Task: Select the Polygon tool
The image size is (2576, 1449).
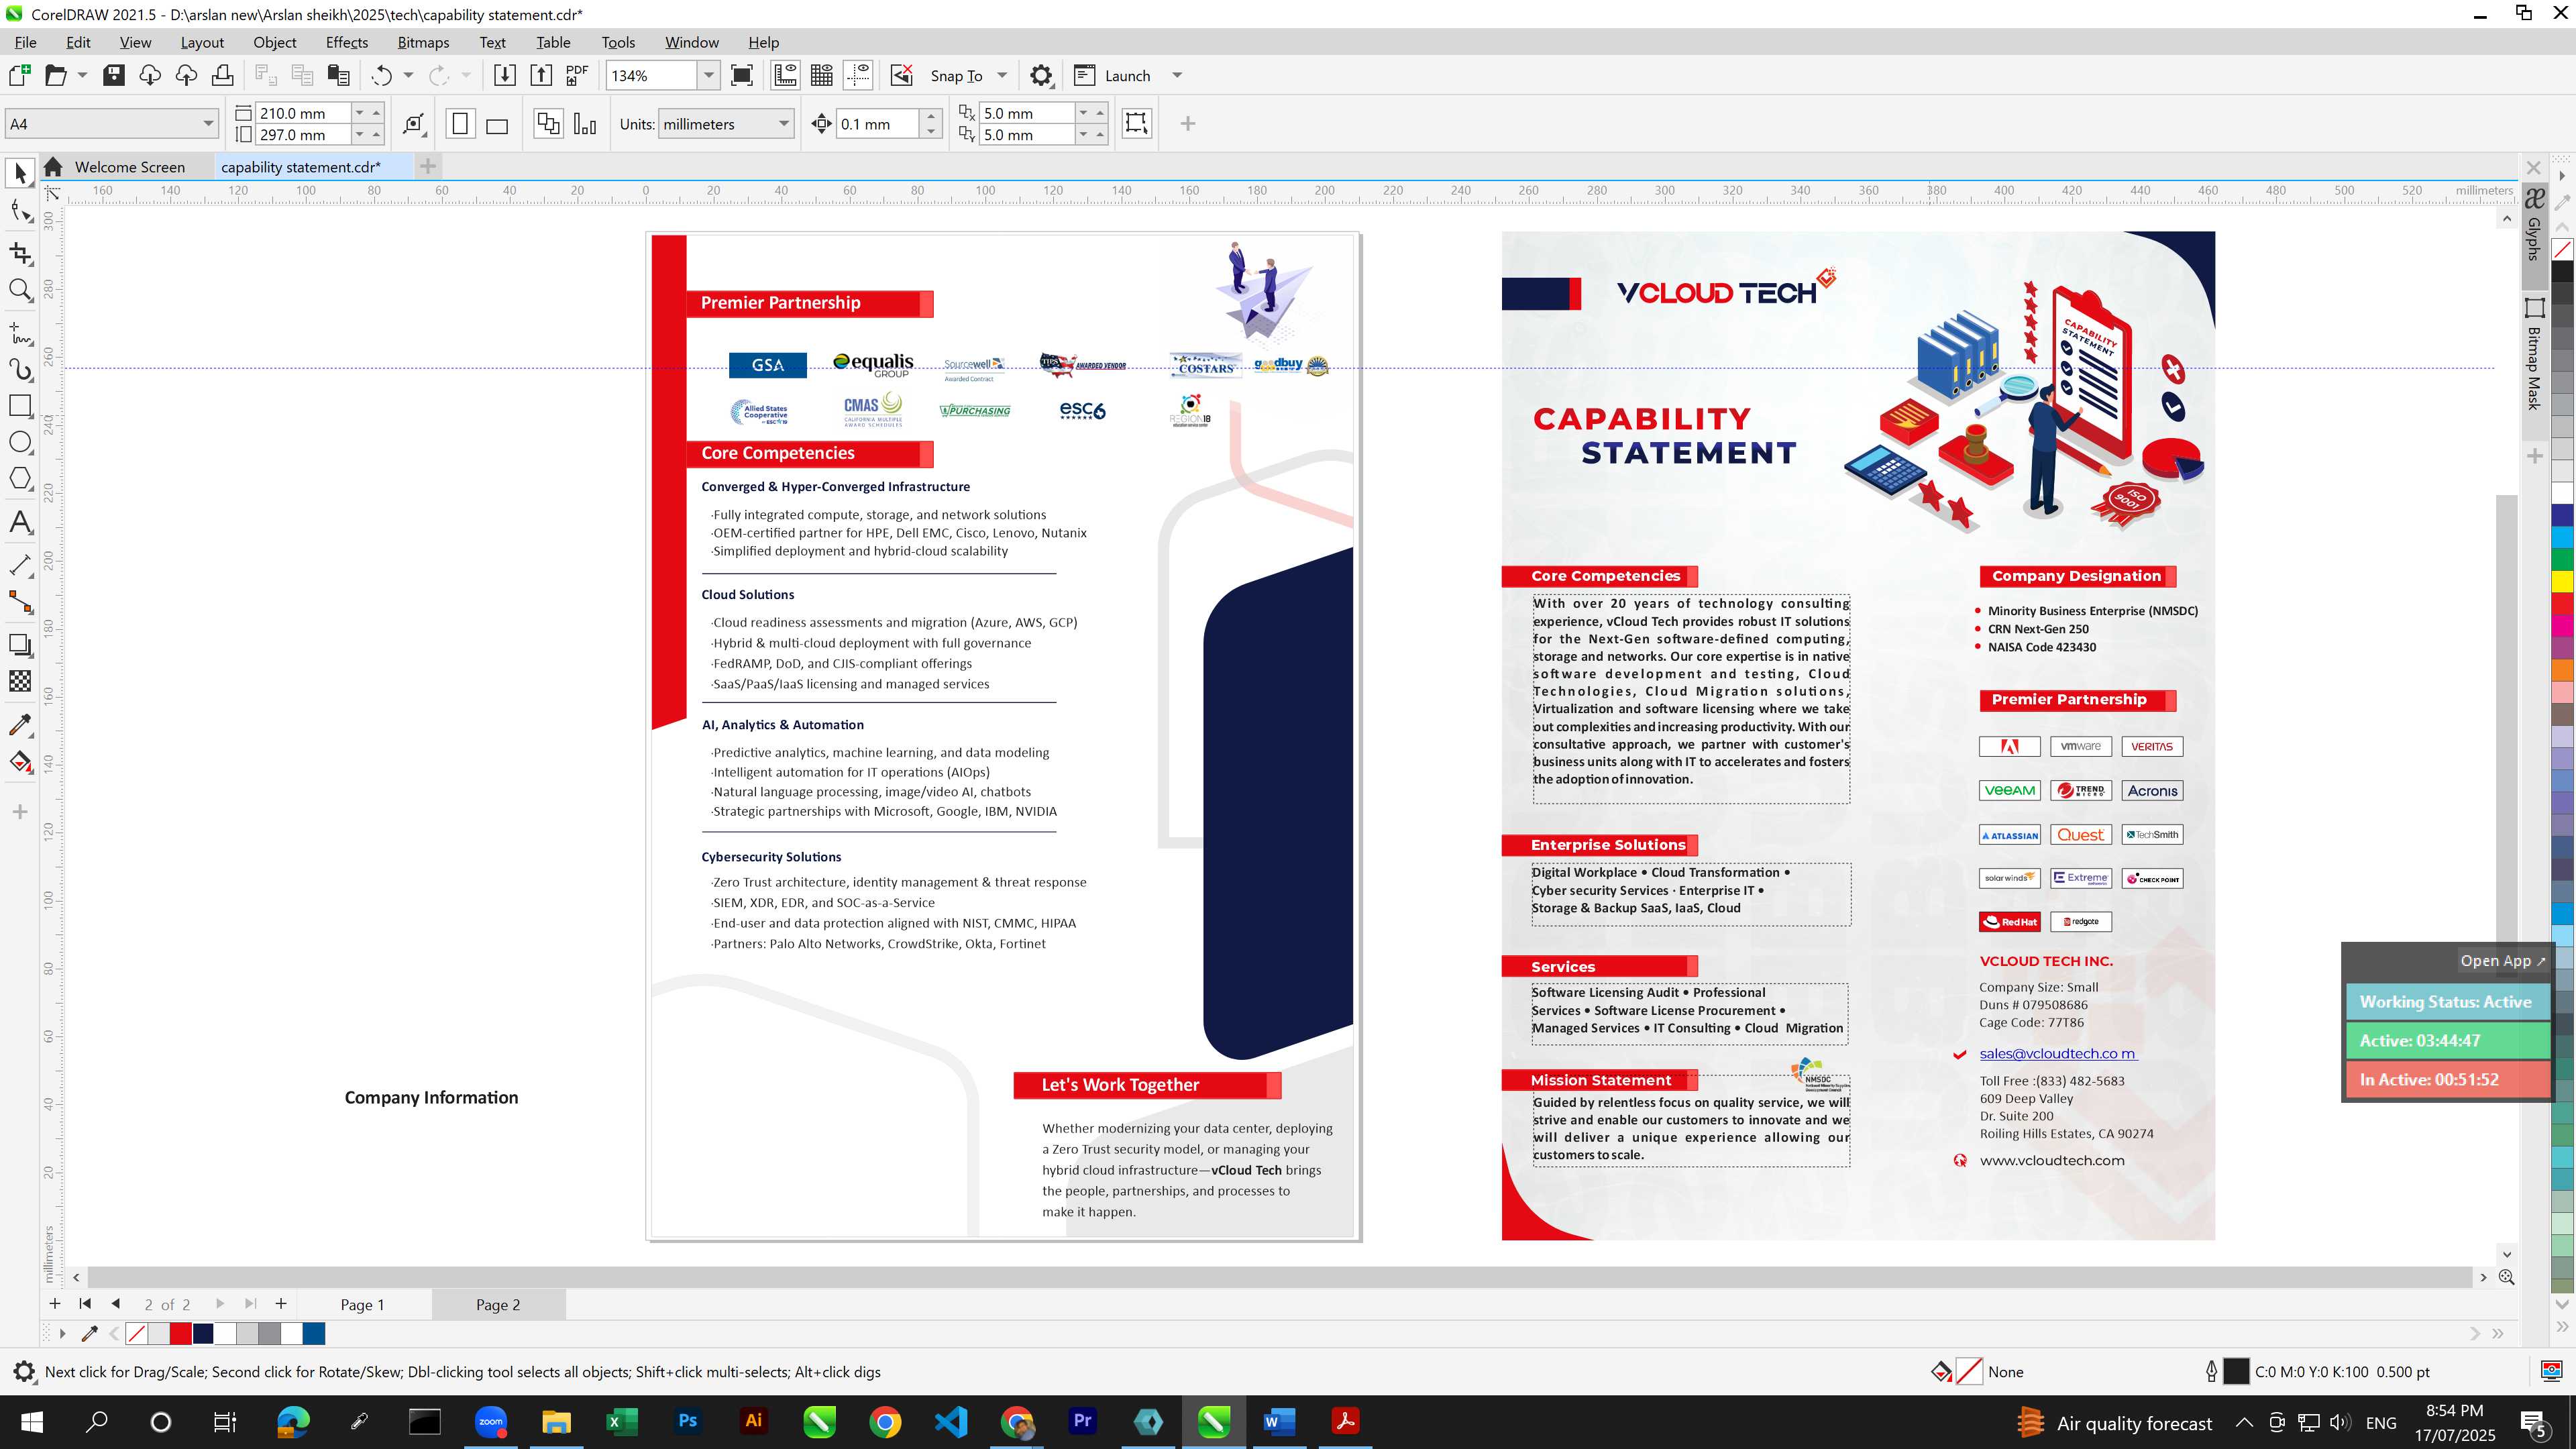Action: (x=20, y=478)
